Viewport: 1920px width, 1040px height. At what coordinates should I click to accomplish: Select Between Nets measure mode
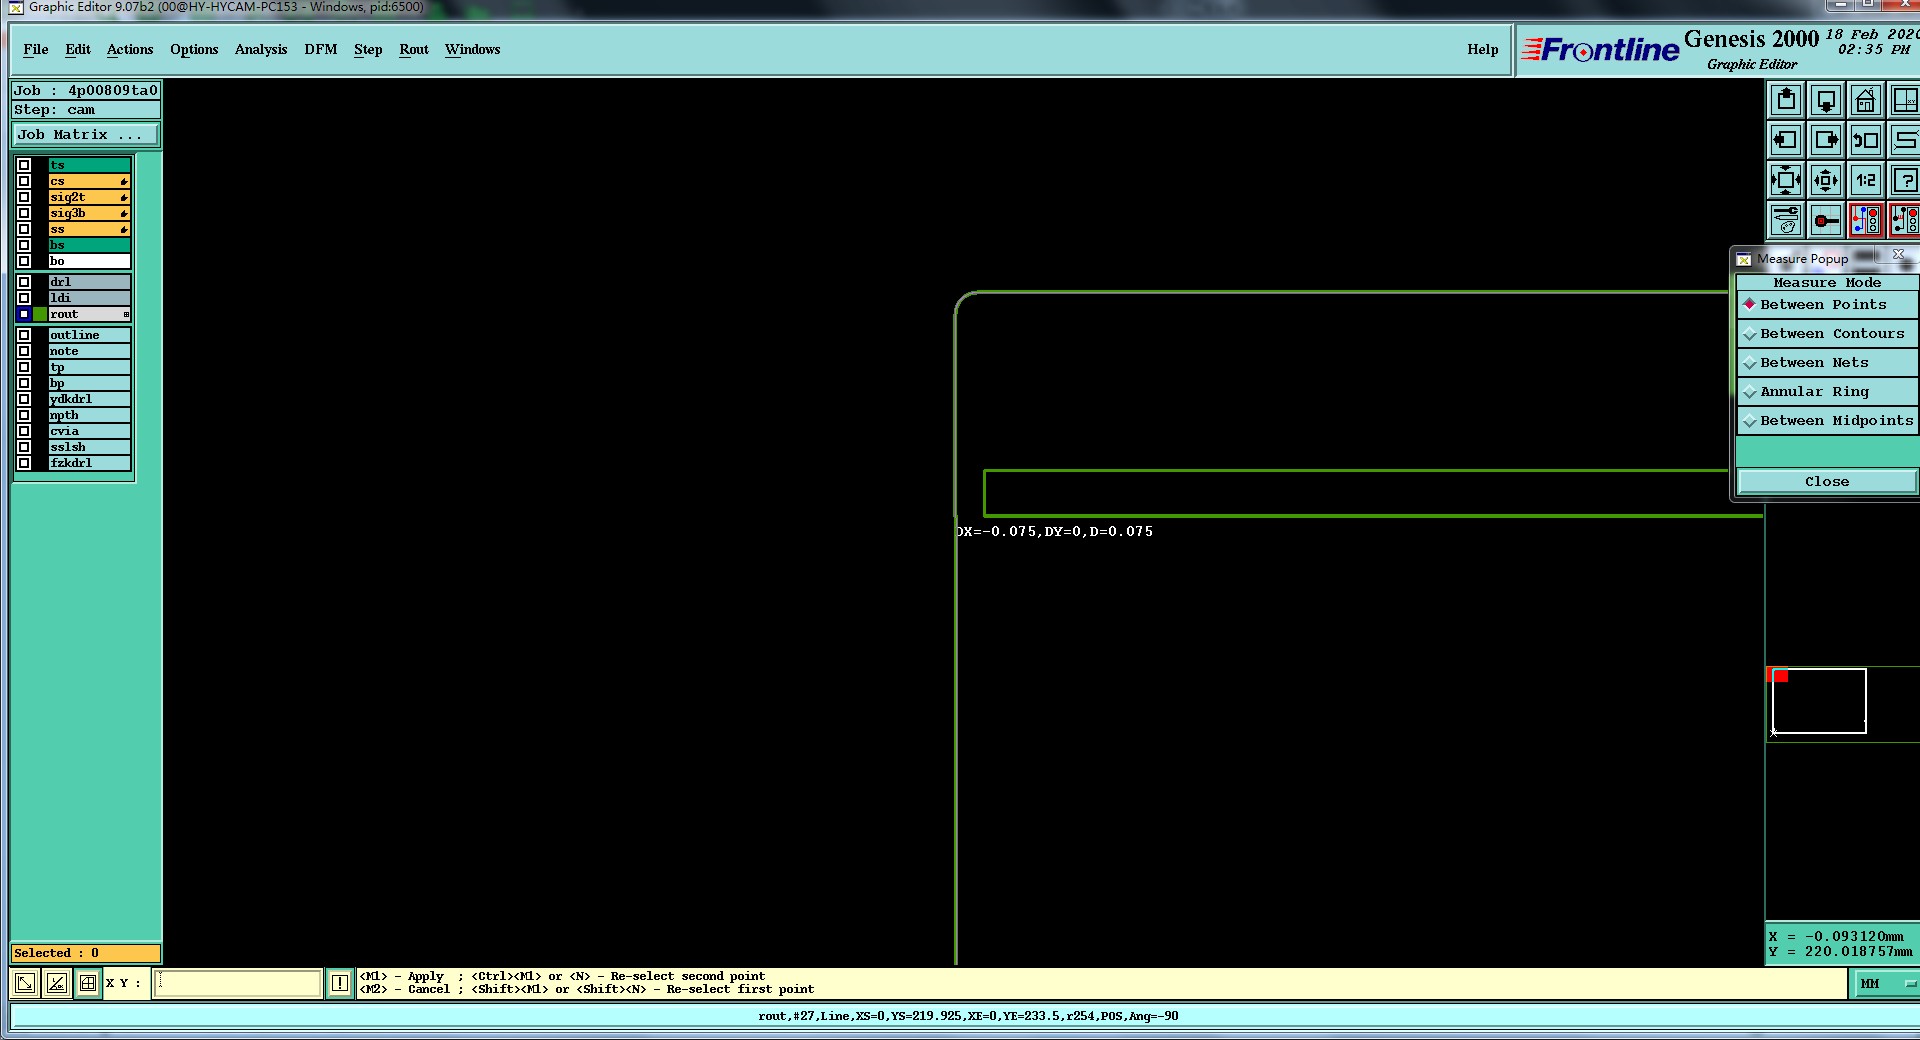[1827, 362]
